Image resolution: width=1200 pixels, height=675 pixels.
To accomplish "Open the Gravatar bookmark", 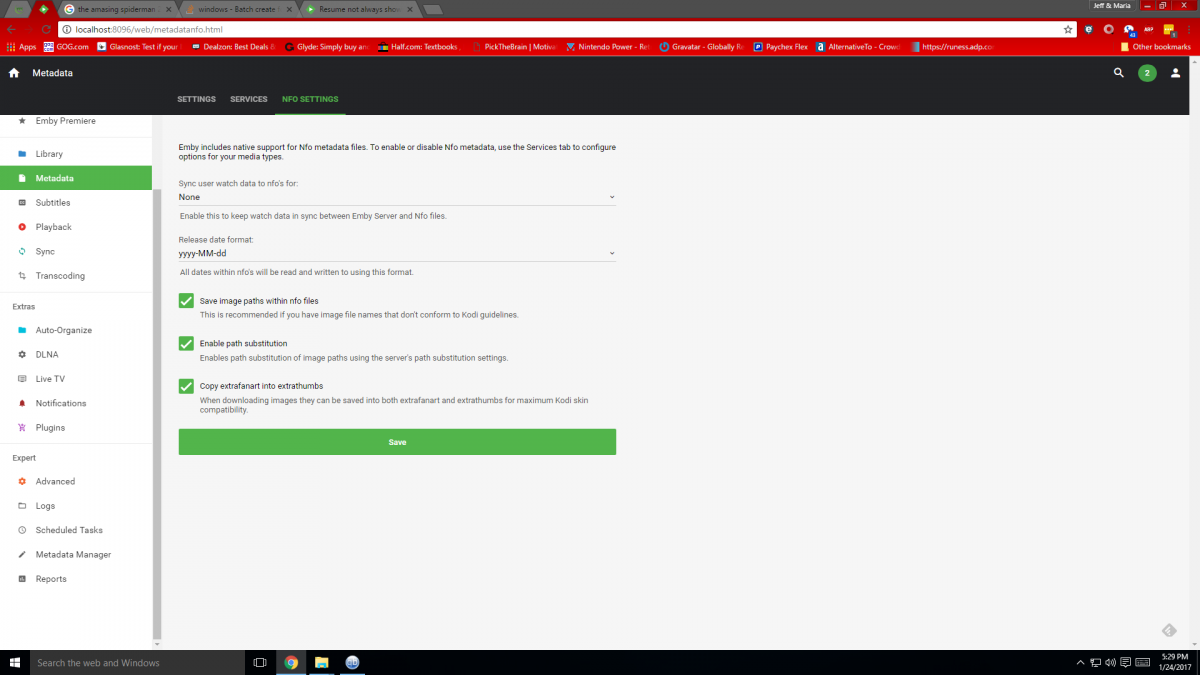I will tap(702, 46).
